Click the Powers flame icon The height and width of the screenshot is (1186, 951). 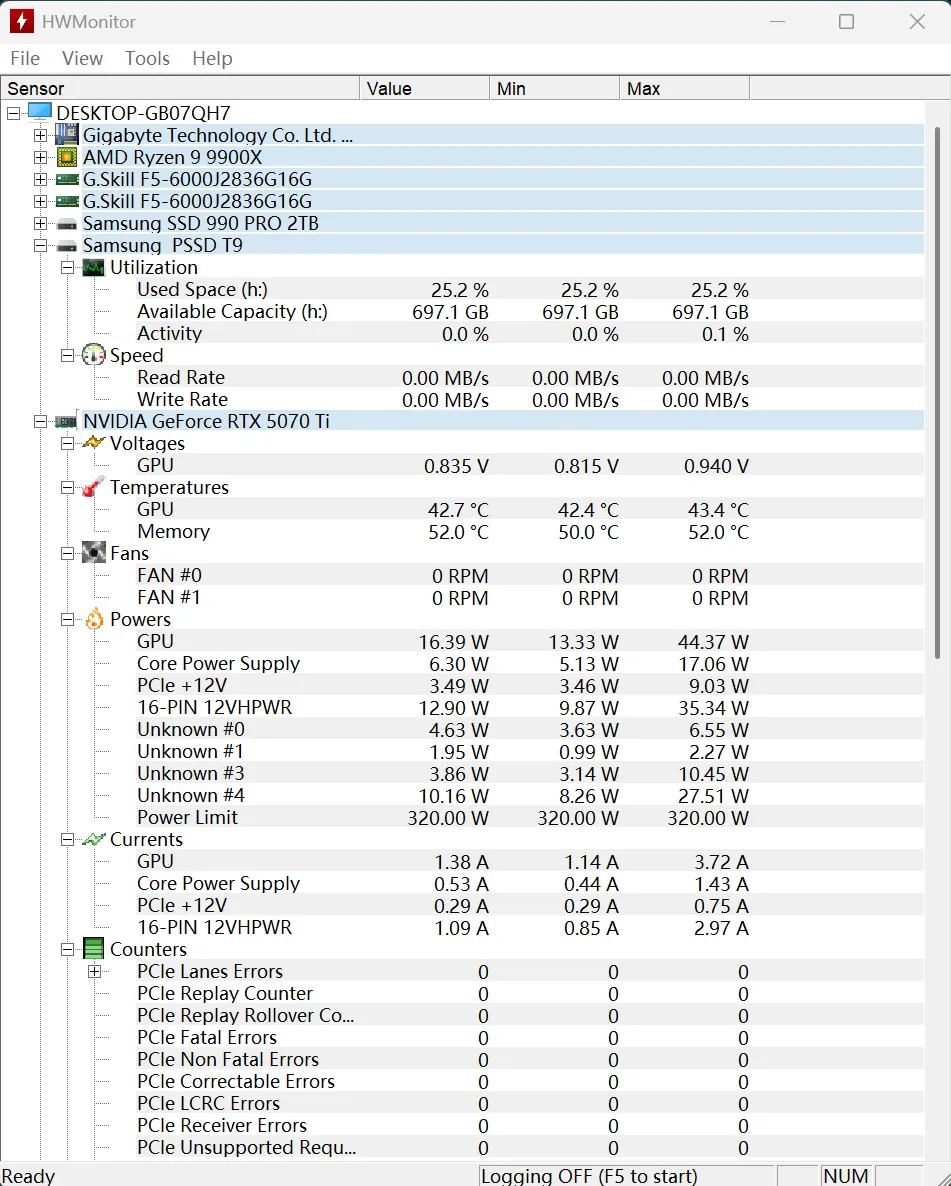[x=94, y=619]
